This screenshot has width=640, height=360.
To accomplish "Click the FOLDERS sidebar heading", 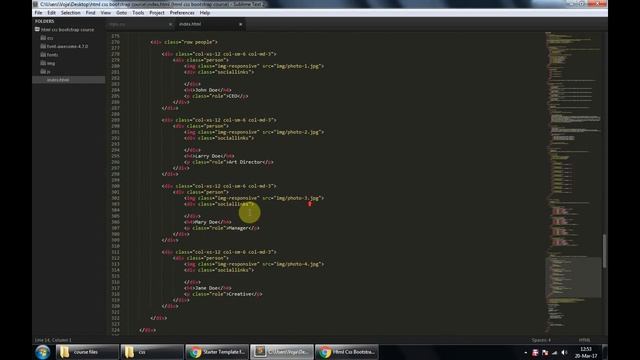I will tap(44, 21).
